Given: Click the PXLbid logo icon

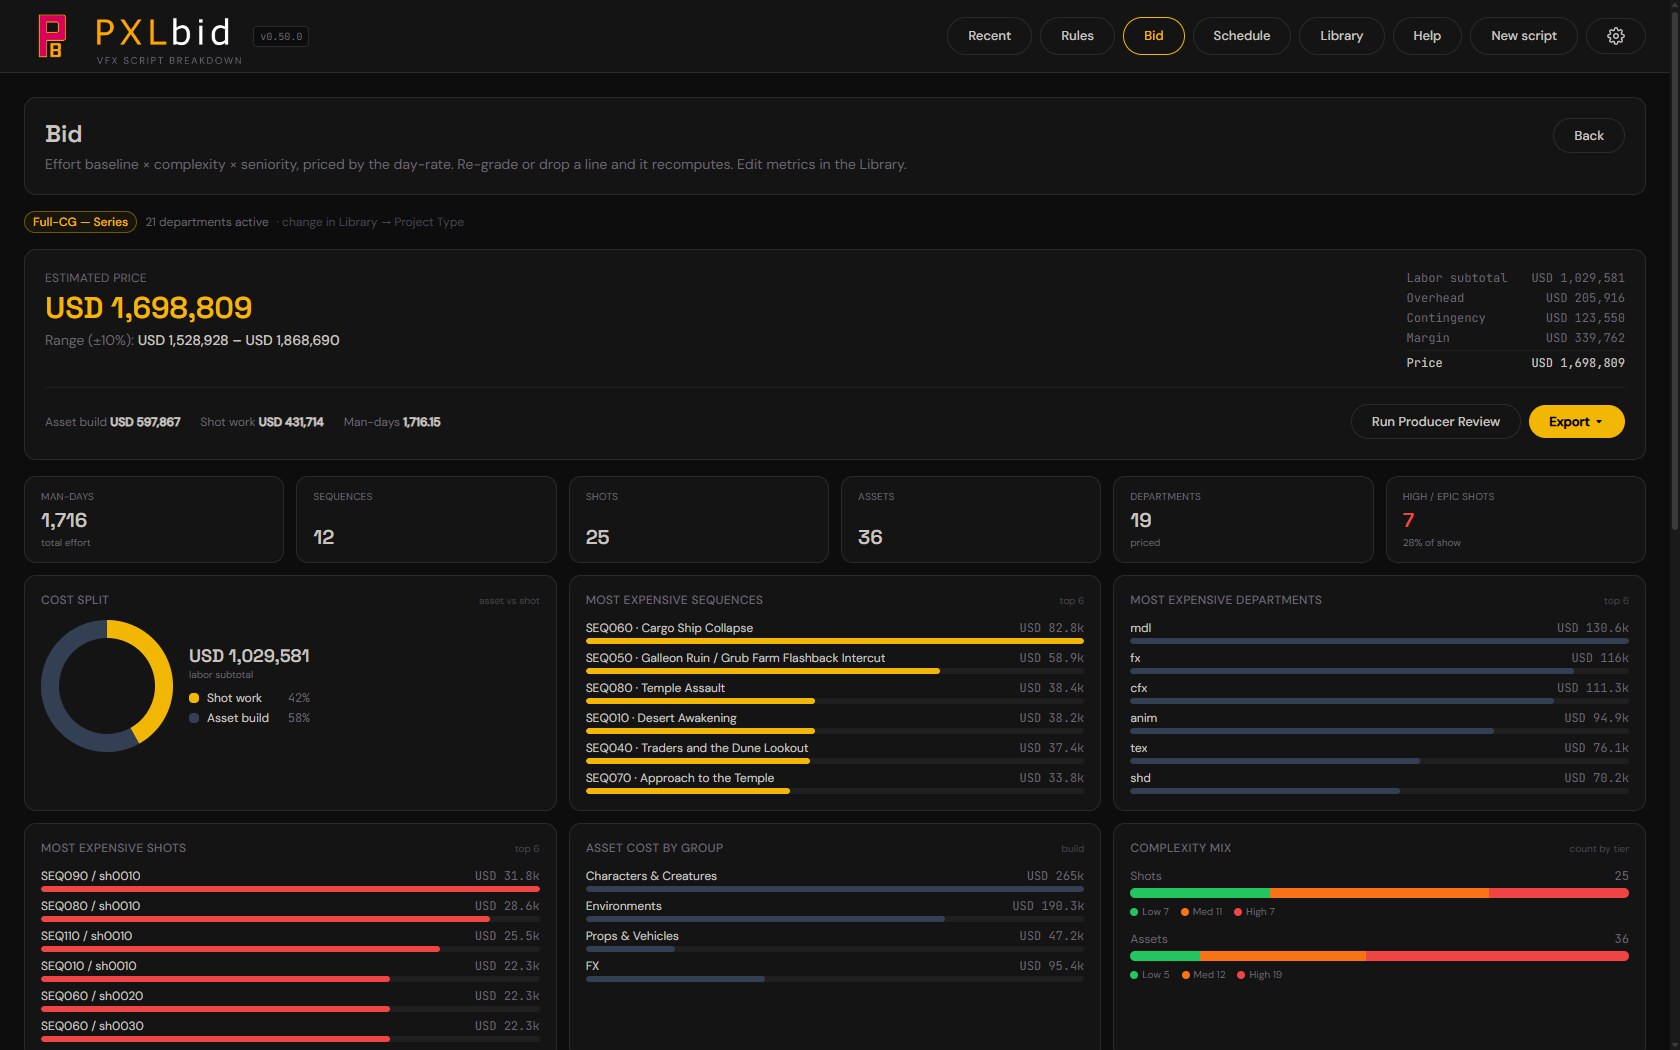Looking at the screenshot, I should [52, 36].
